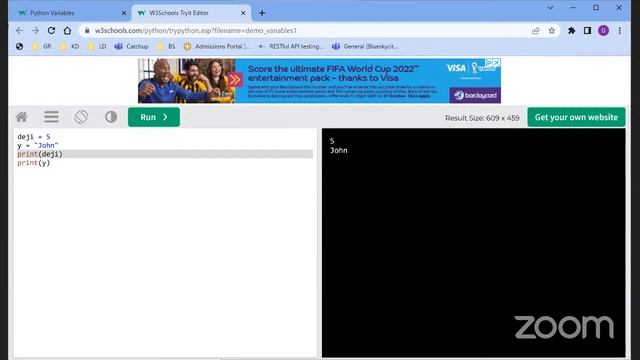This screenshot has height=360, width=640.
Task: Click code line deji = 5
Action: [x=34, y=137]
